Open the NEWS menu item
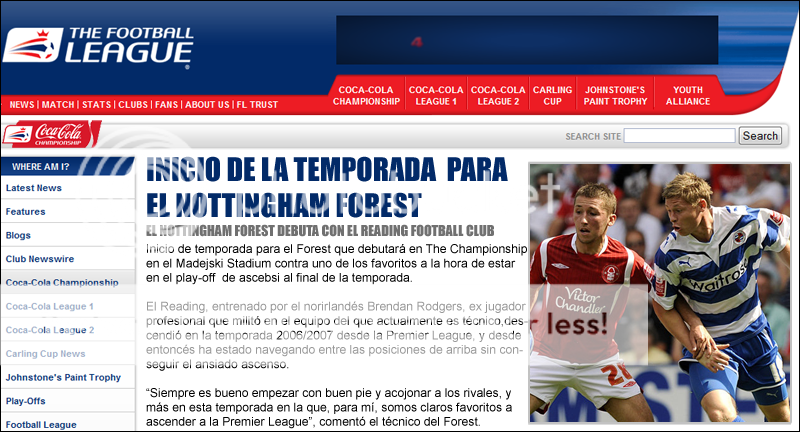The width and height of the screenshot is (800, 432). (22, 105)
